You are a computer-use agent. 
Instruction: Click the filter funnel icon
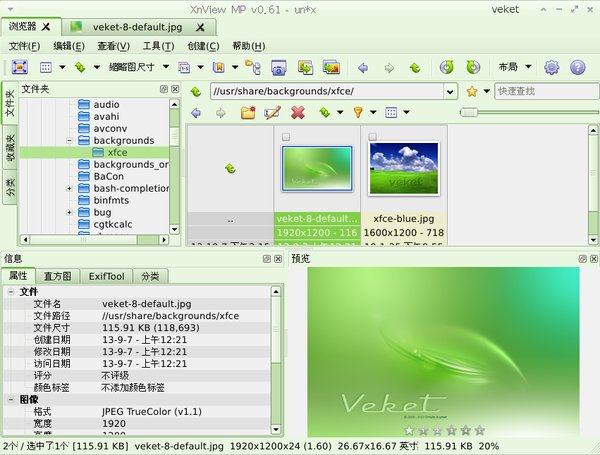[x=358, y=113]
